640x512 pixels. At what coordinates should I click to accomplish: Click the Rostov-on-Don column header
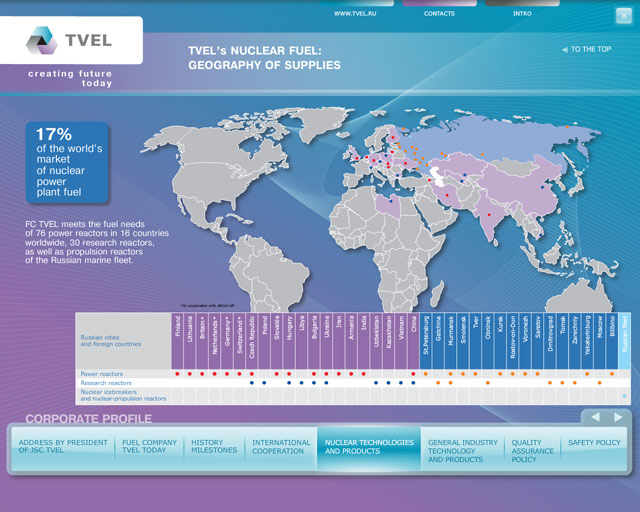point(513,341)
